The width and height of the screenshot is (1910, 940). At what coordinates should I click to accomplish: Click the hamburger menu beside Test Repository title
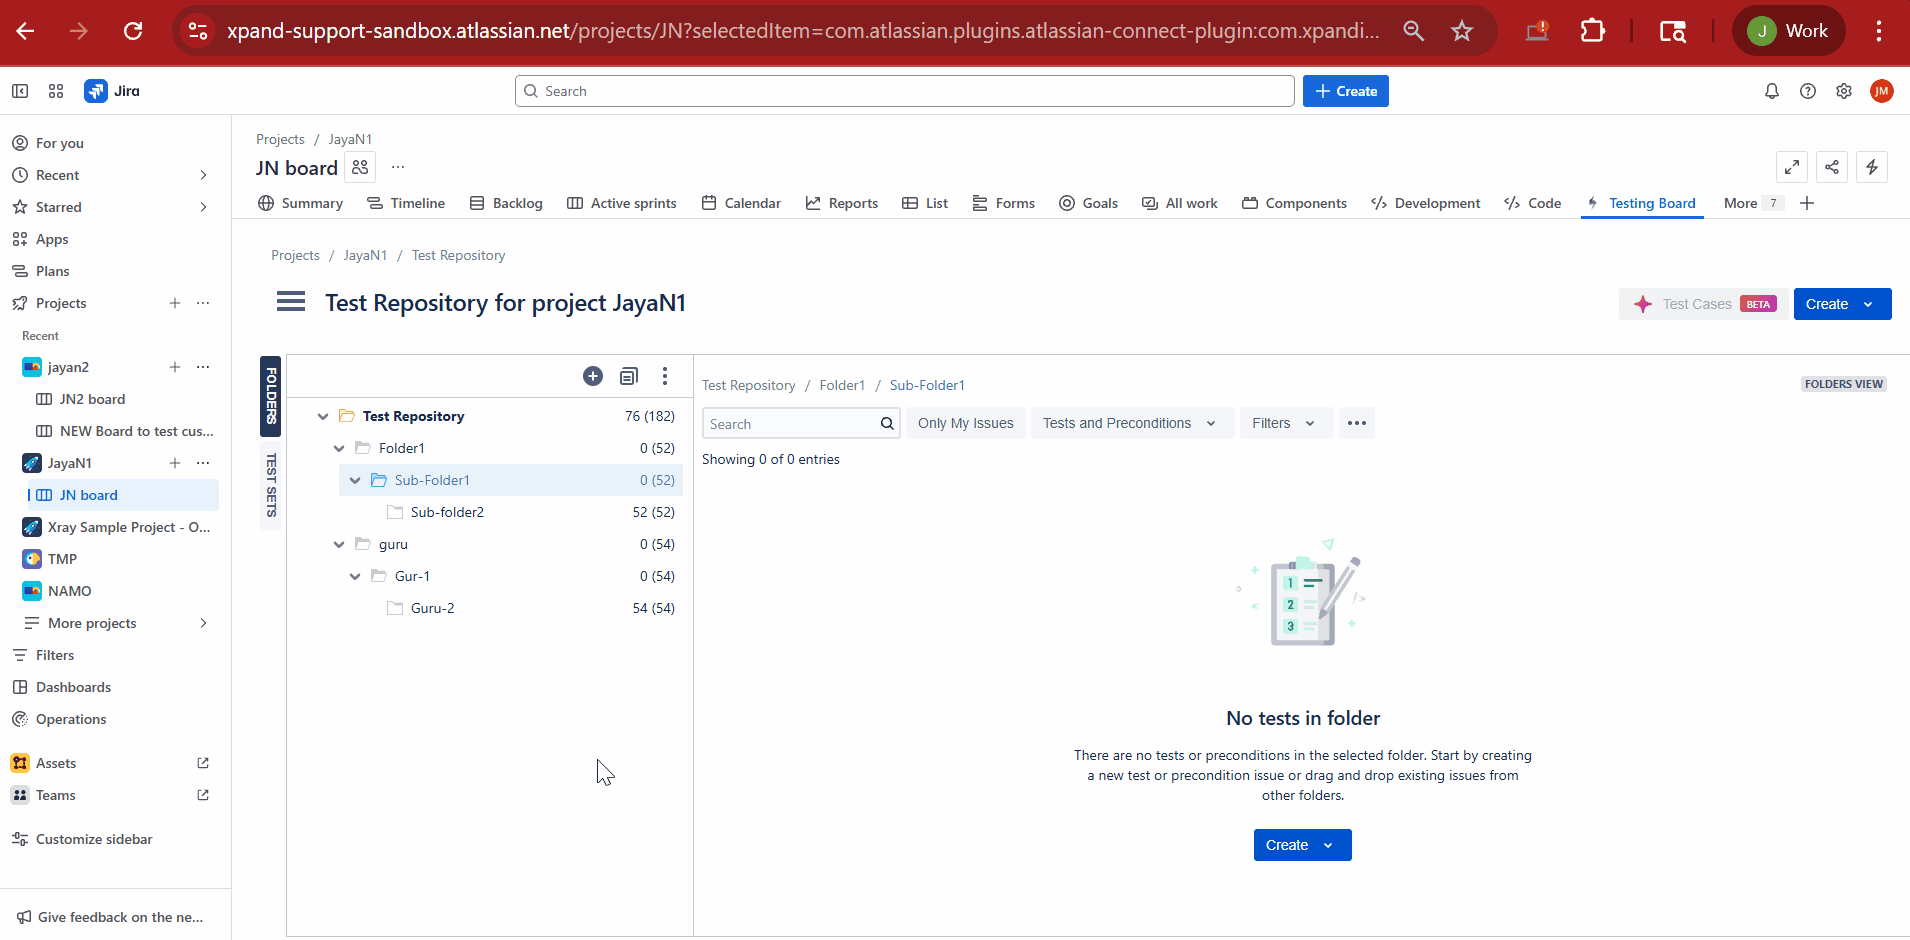291,302
